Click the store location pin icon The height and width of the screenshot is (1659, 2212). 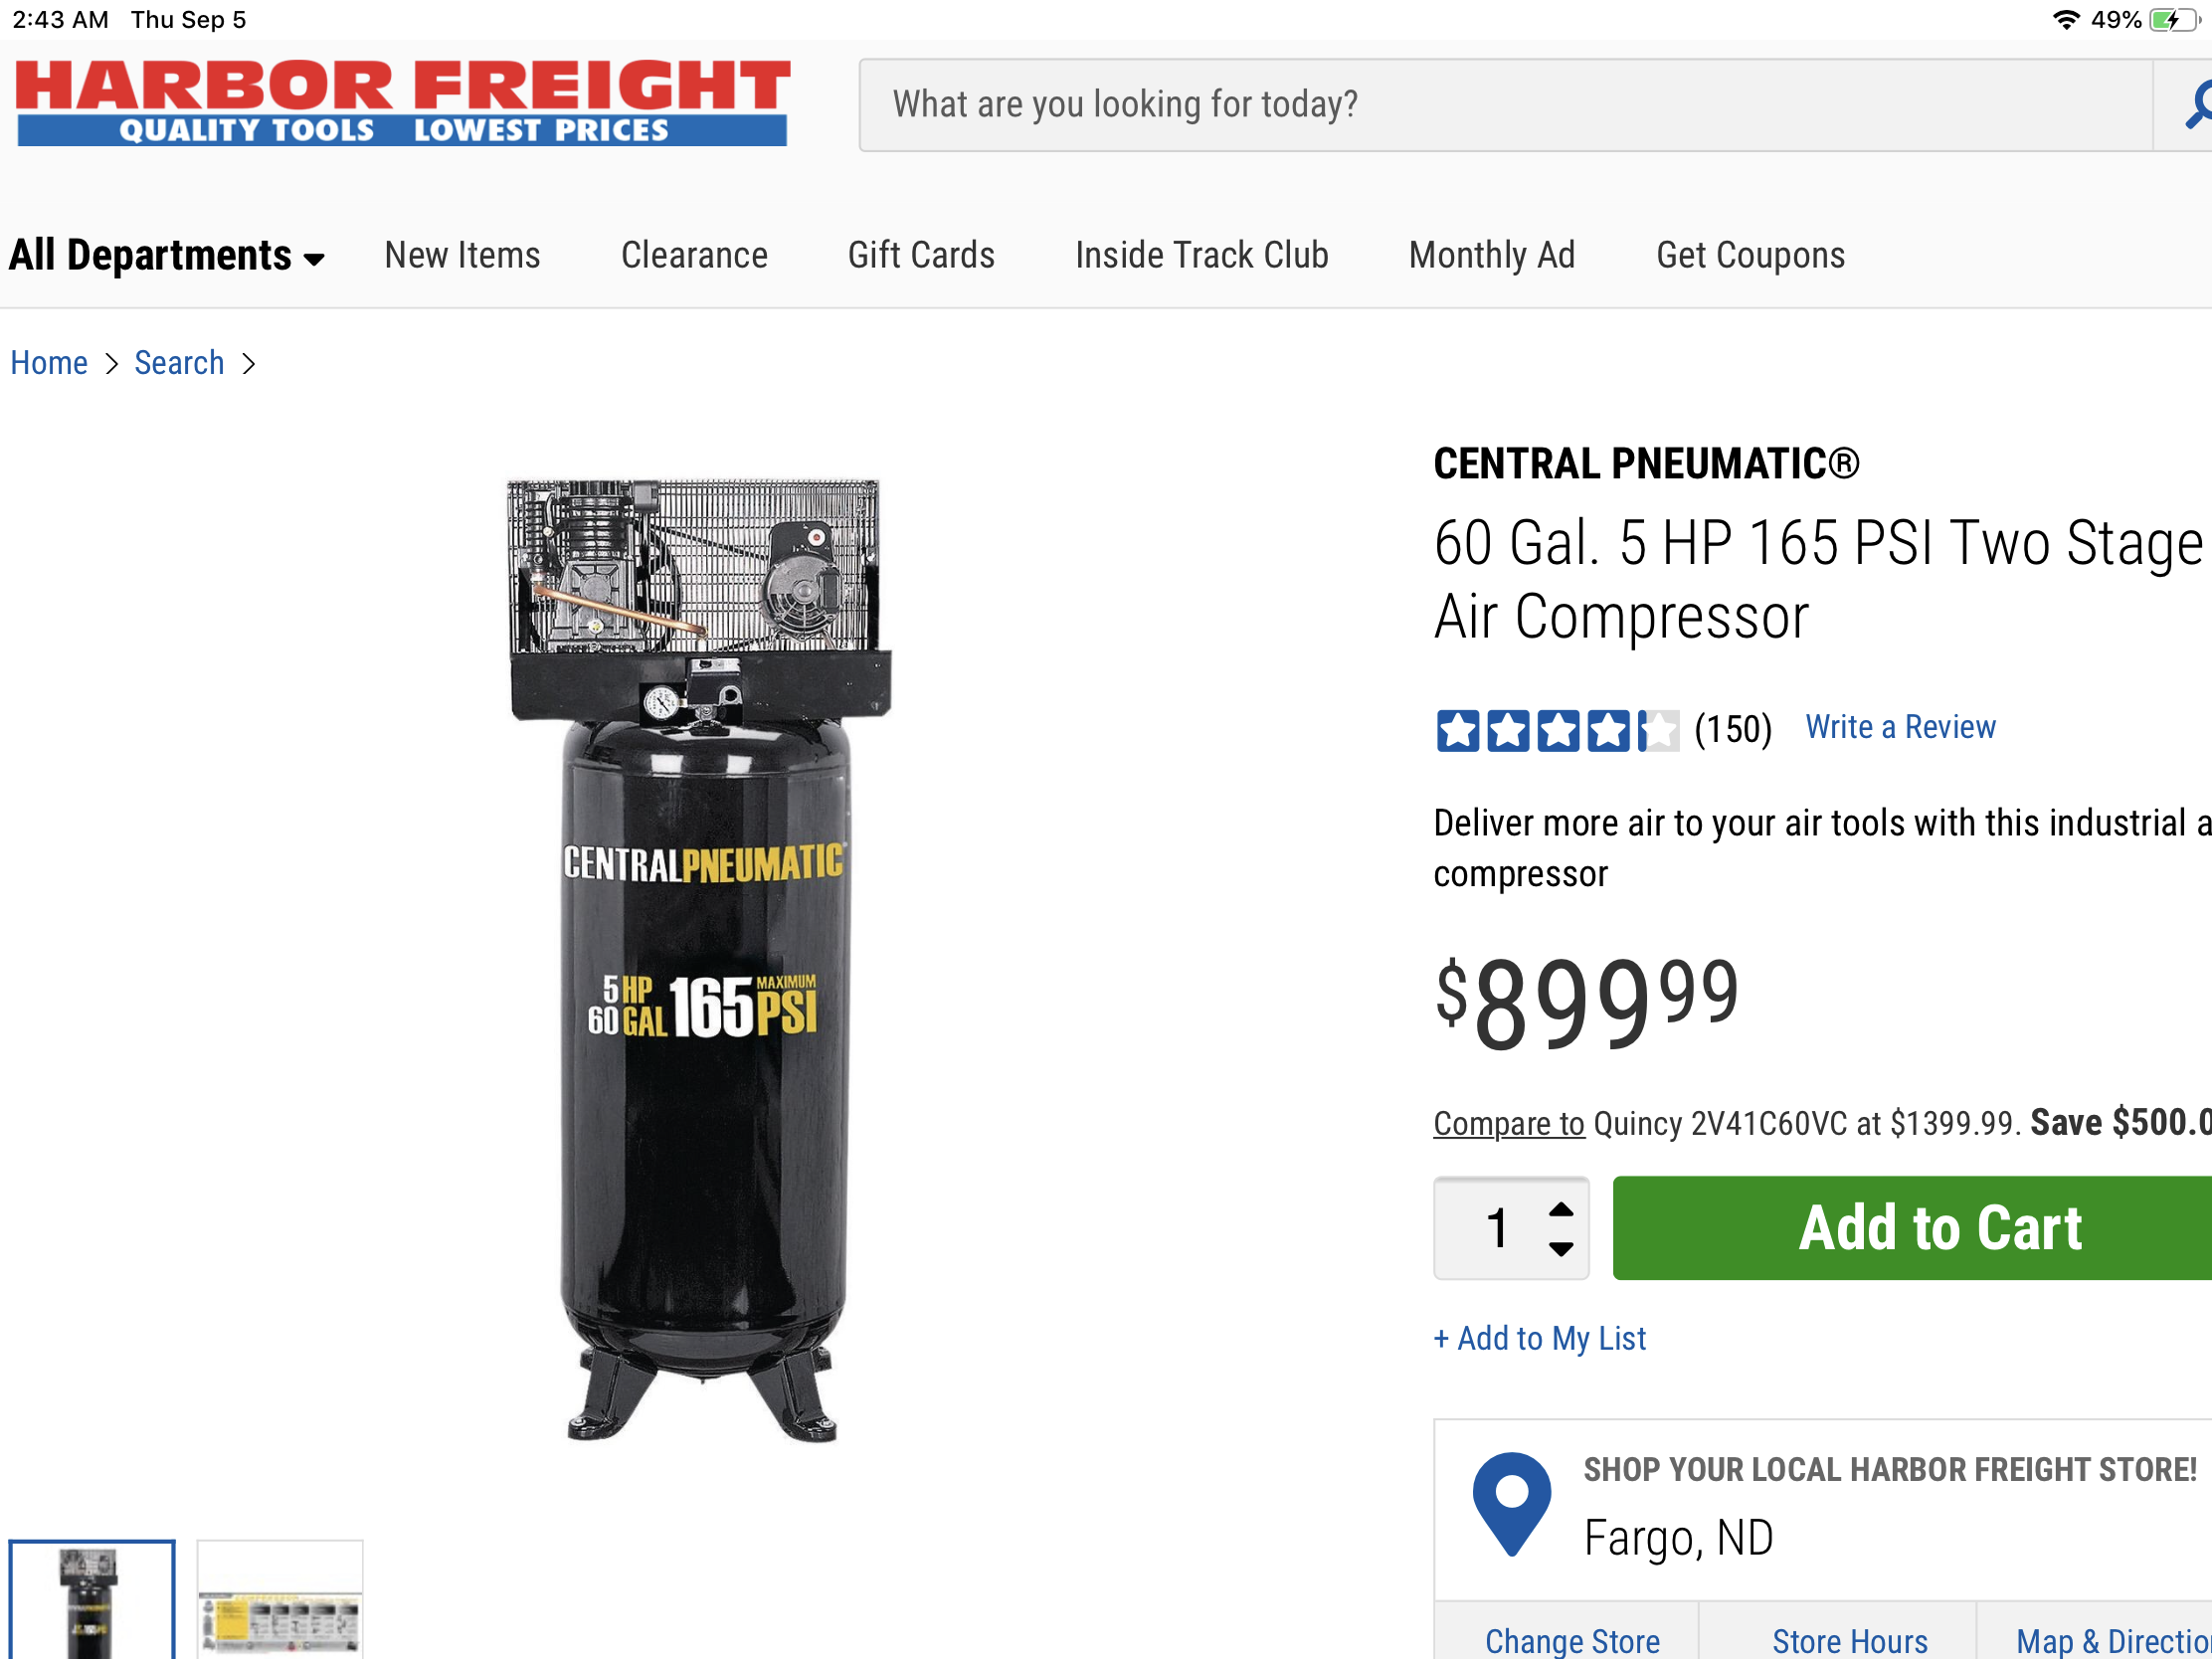click(1511, 1502)
